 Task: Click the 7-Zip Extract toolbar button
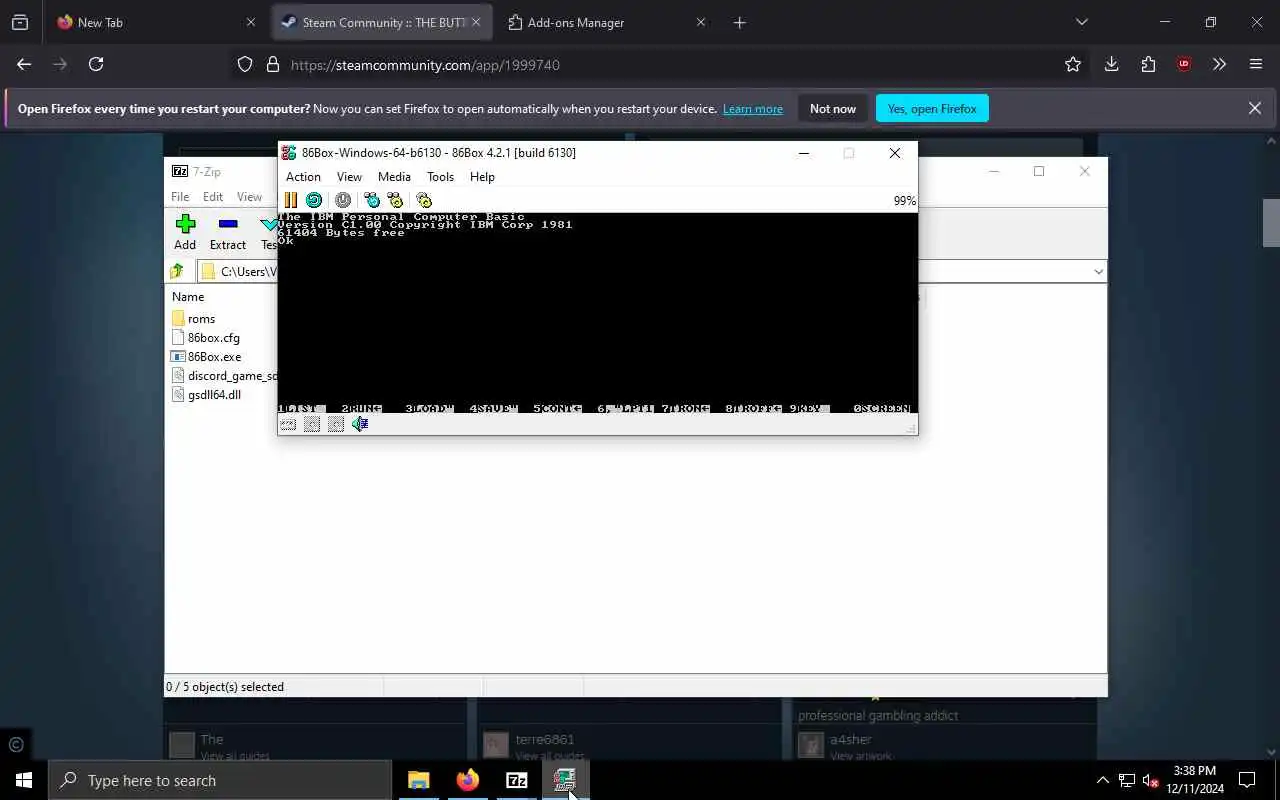(228, 232)
